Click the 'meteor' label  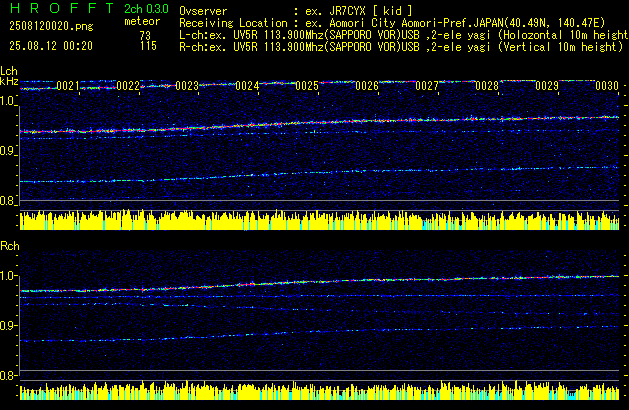pyautogui.click(x=142, y=21)
